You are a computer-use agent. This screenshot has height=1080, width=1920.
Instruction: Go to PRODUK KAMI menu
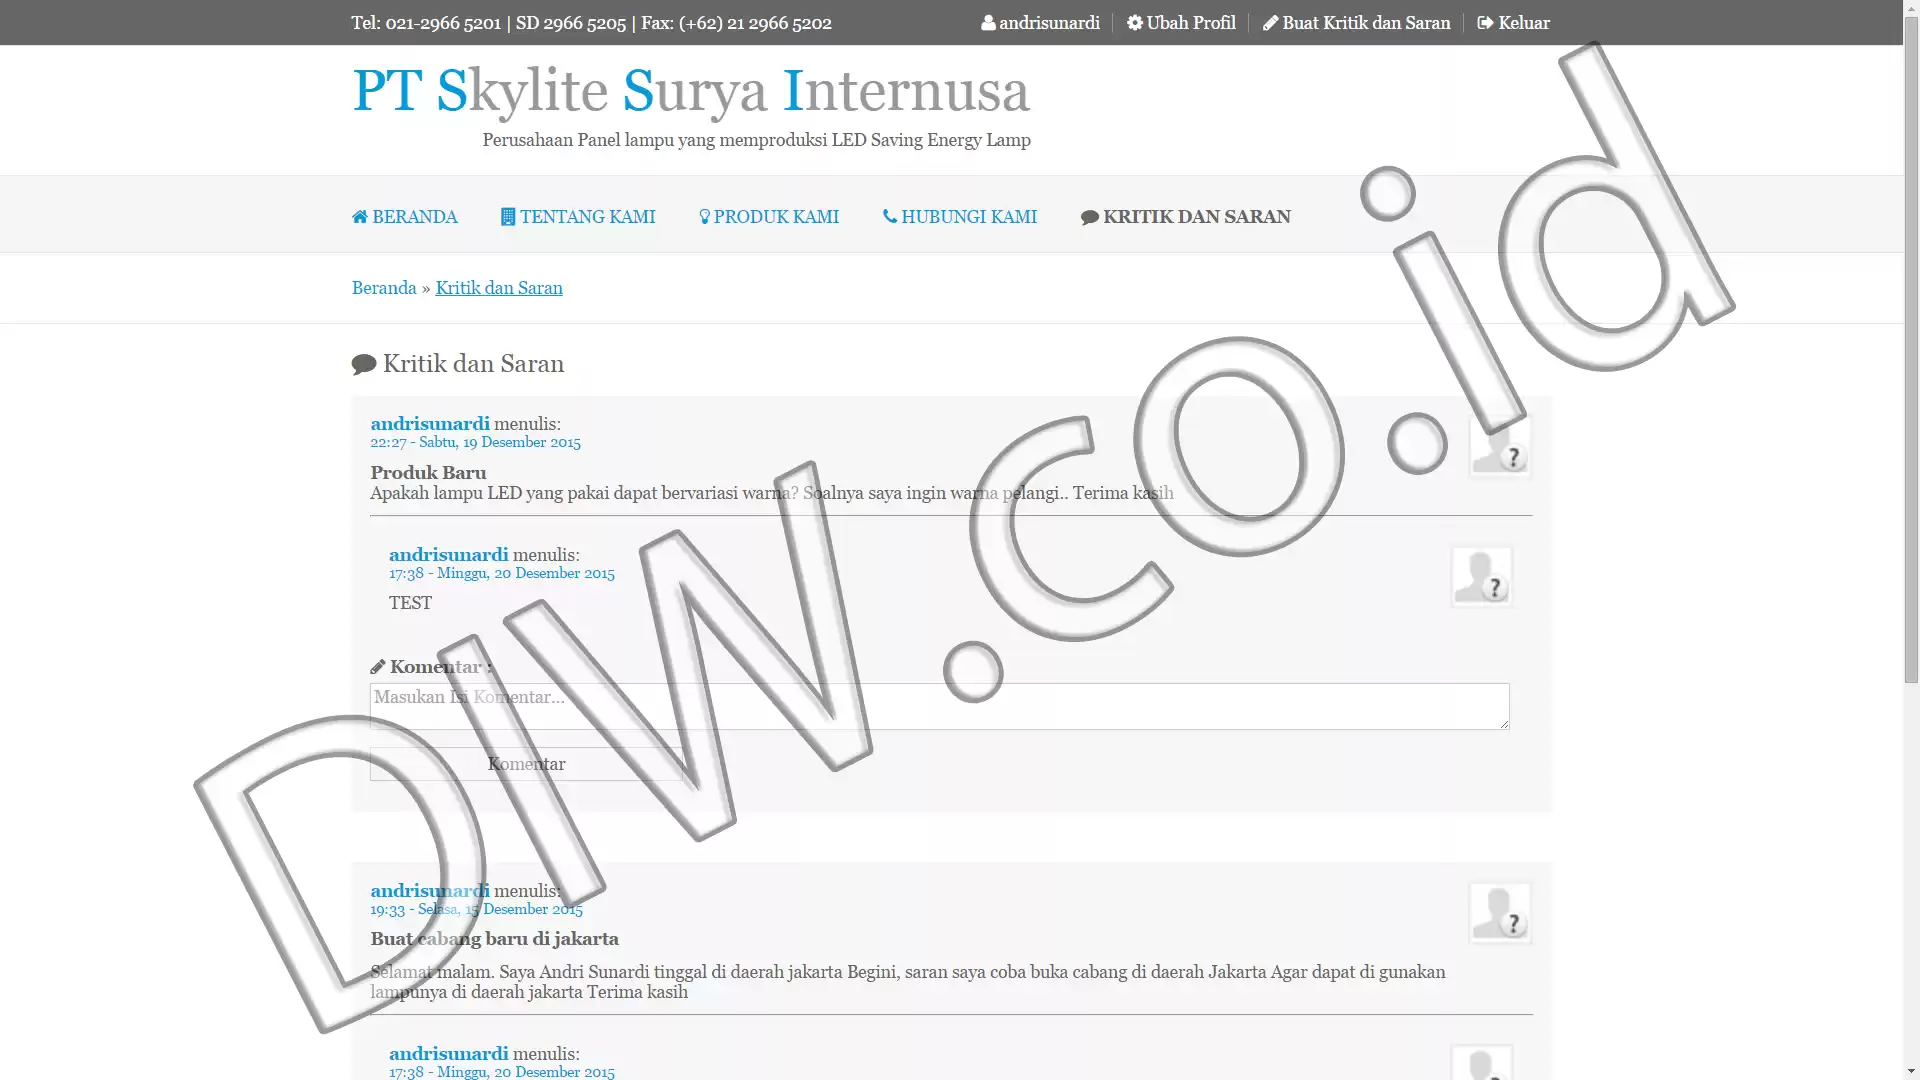pyautogui.click(x=769, y=217)
